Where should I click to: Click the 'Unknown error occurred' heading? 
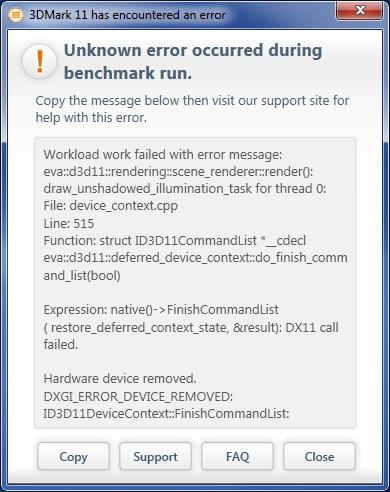193,62
